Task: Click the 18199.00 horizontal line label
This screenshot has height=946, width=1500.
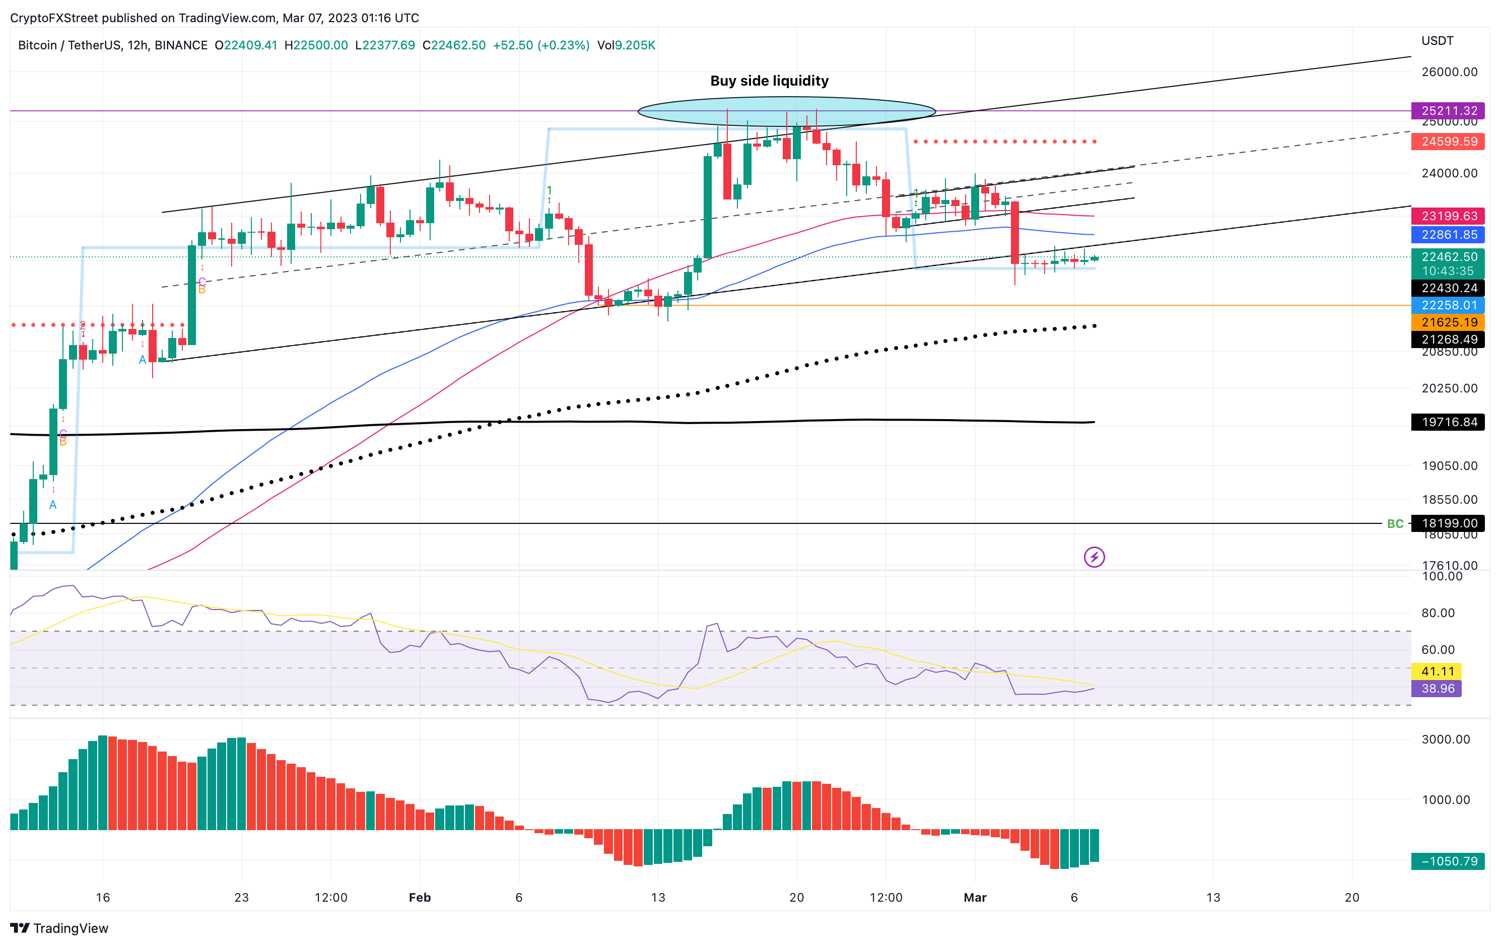Action: (x=1448, y=523)
